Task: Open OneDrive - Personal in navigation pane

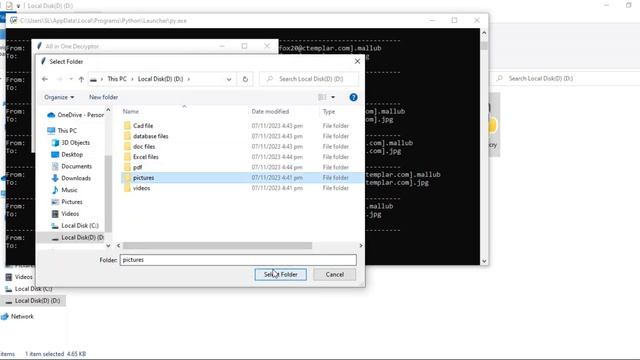Action: pyautogui.click(x=76, y=115)
